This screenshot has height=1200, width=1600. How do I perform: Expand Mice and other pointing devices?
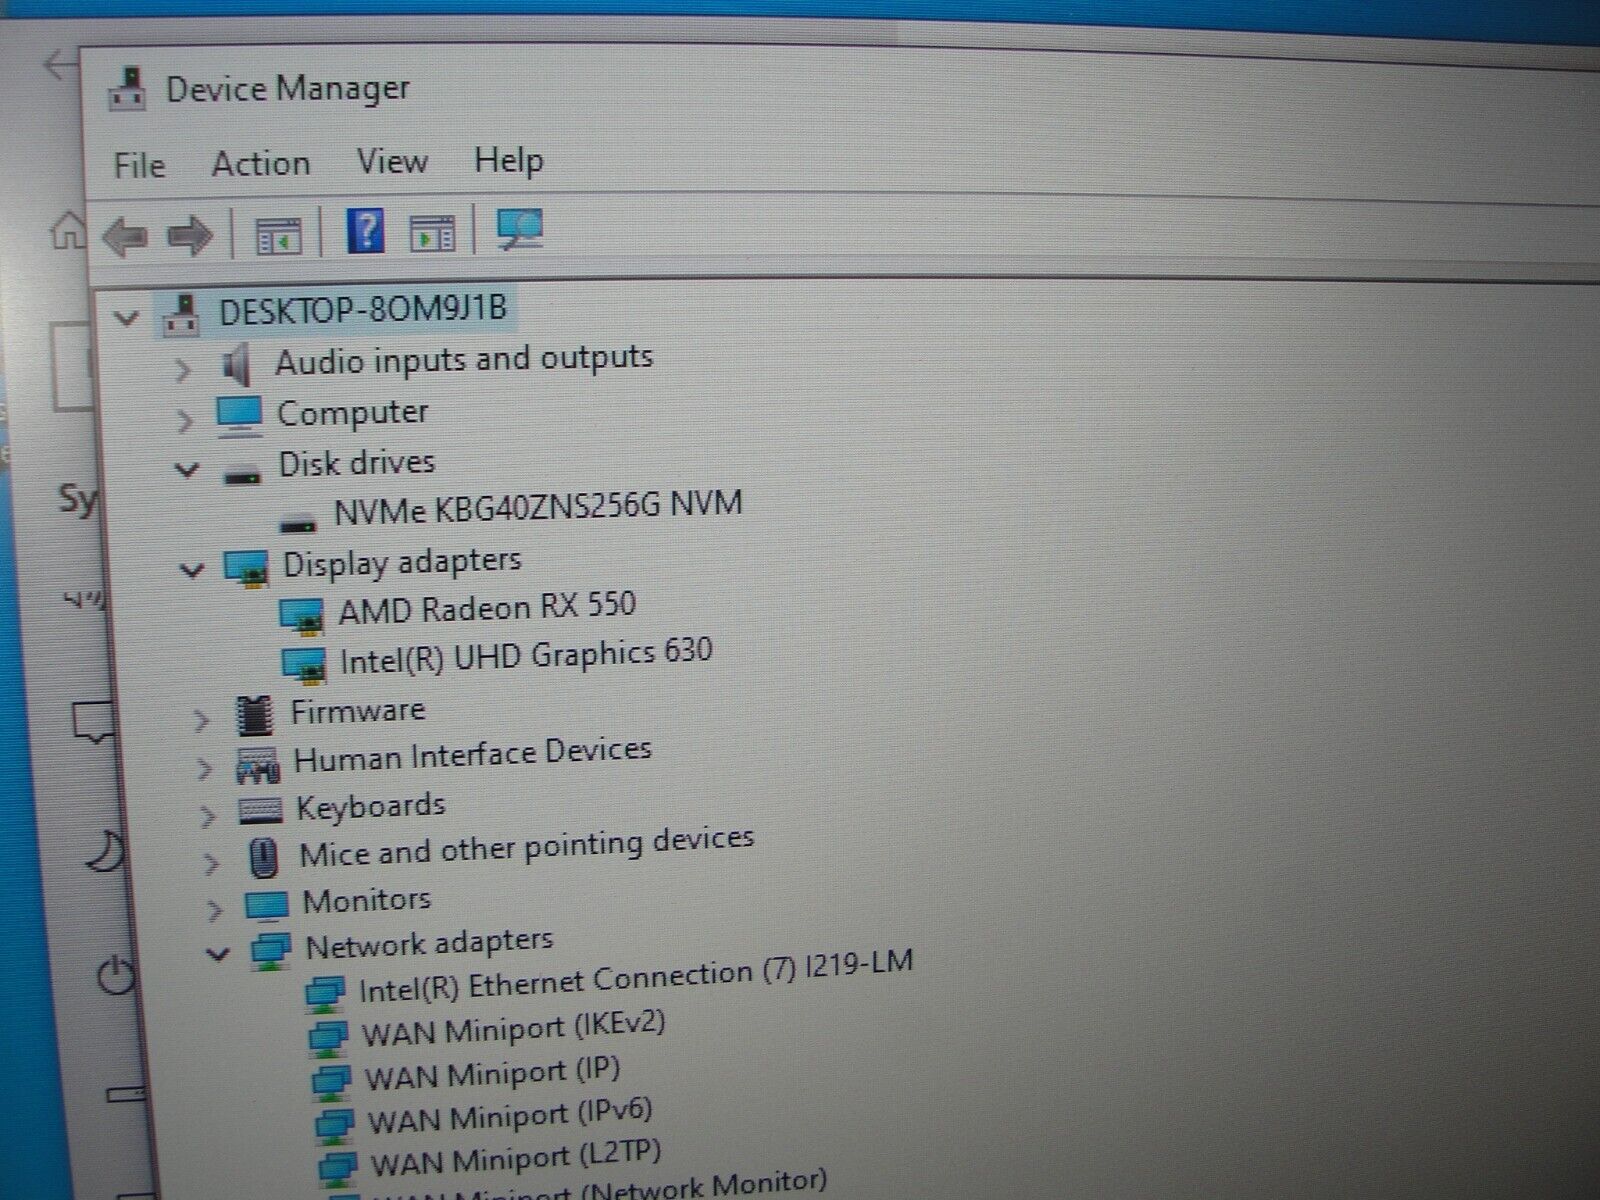210,863
